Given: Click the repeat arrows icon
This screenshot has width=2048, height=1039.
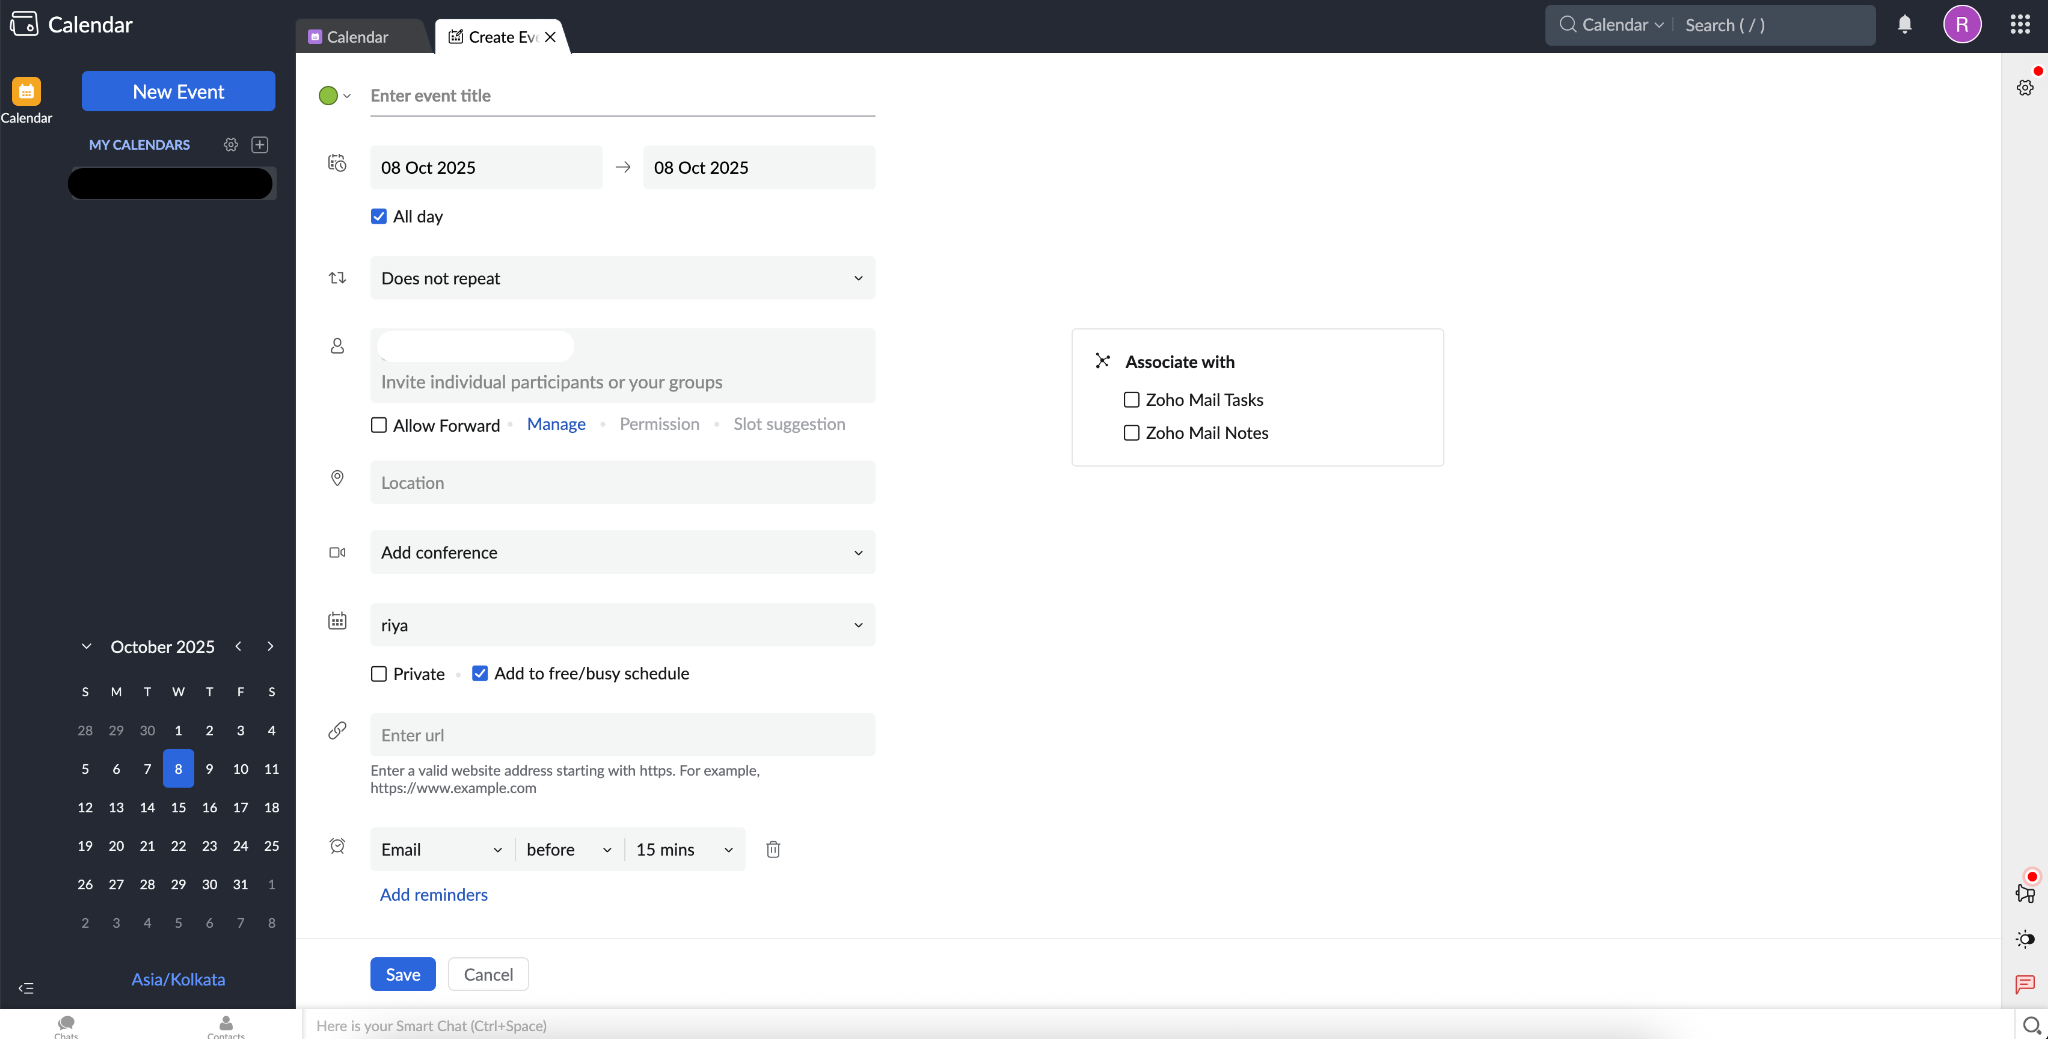Looking at the screenshot, I should (x=337, y=278).
